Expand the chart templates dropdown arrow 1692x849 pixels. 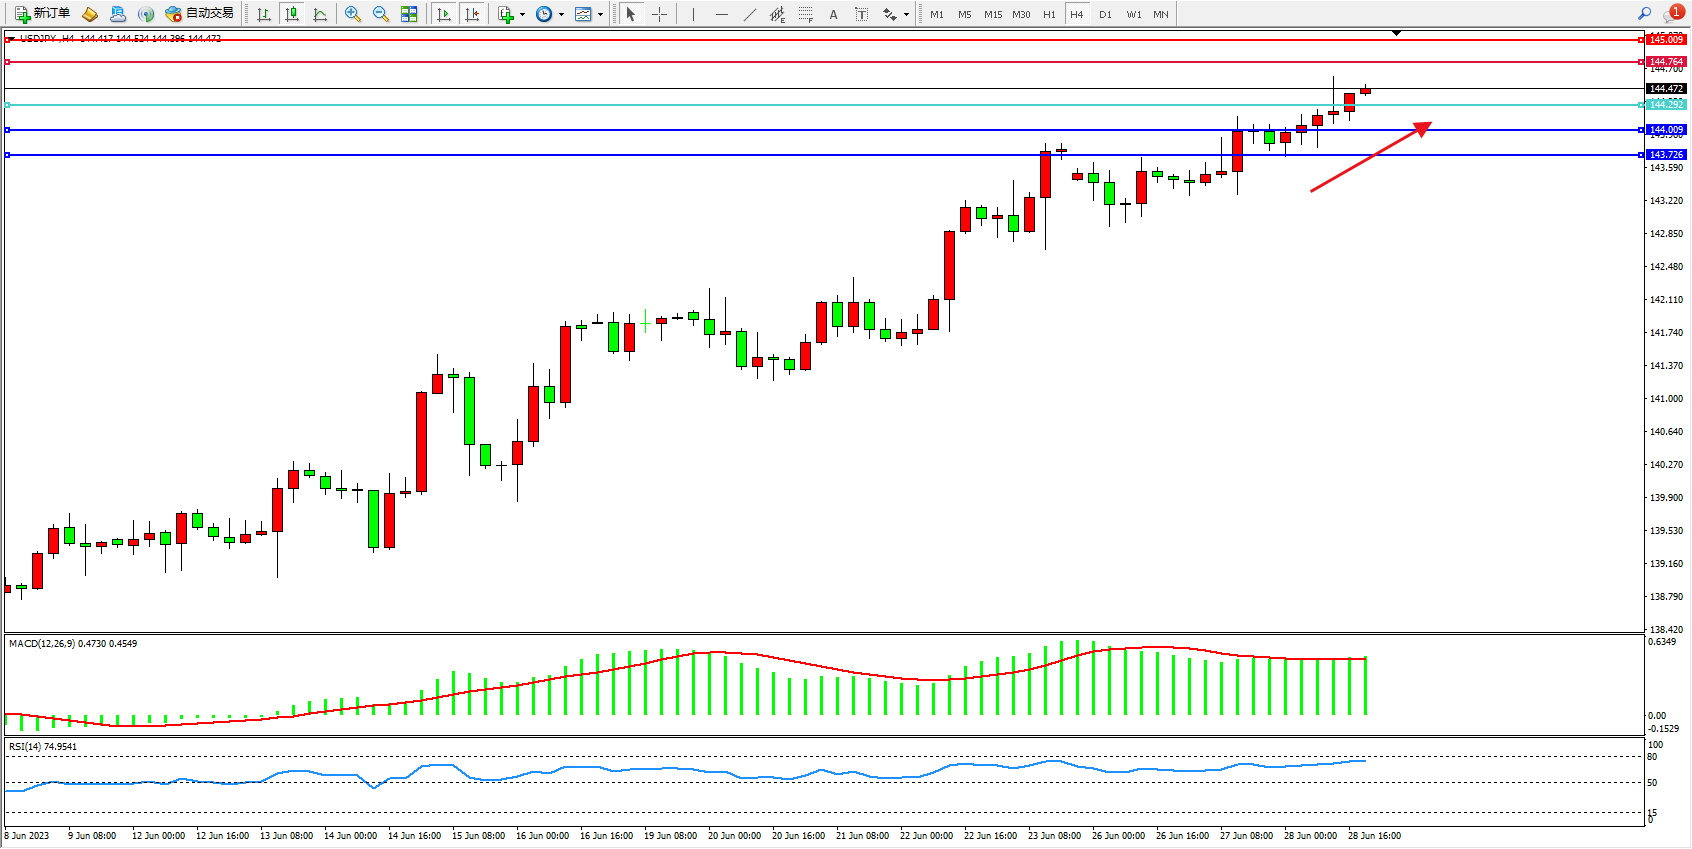pyautogui.click(x=600, y=14)
